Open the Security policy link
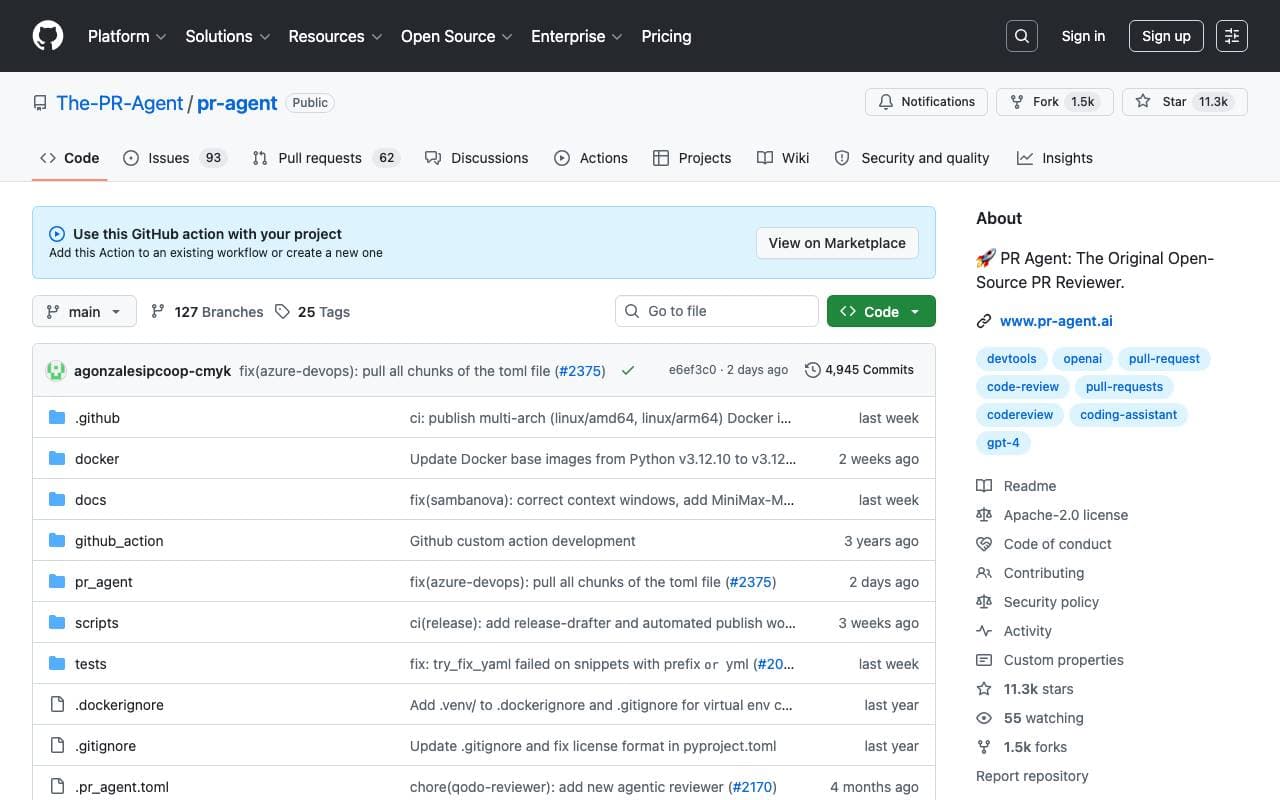The width and height of the screenshot is (1280, 800). click(x=1051, y=602)
